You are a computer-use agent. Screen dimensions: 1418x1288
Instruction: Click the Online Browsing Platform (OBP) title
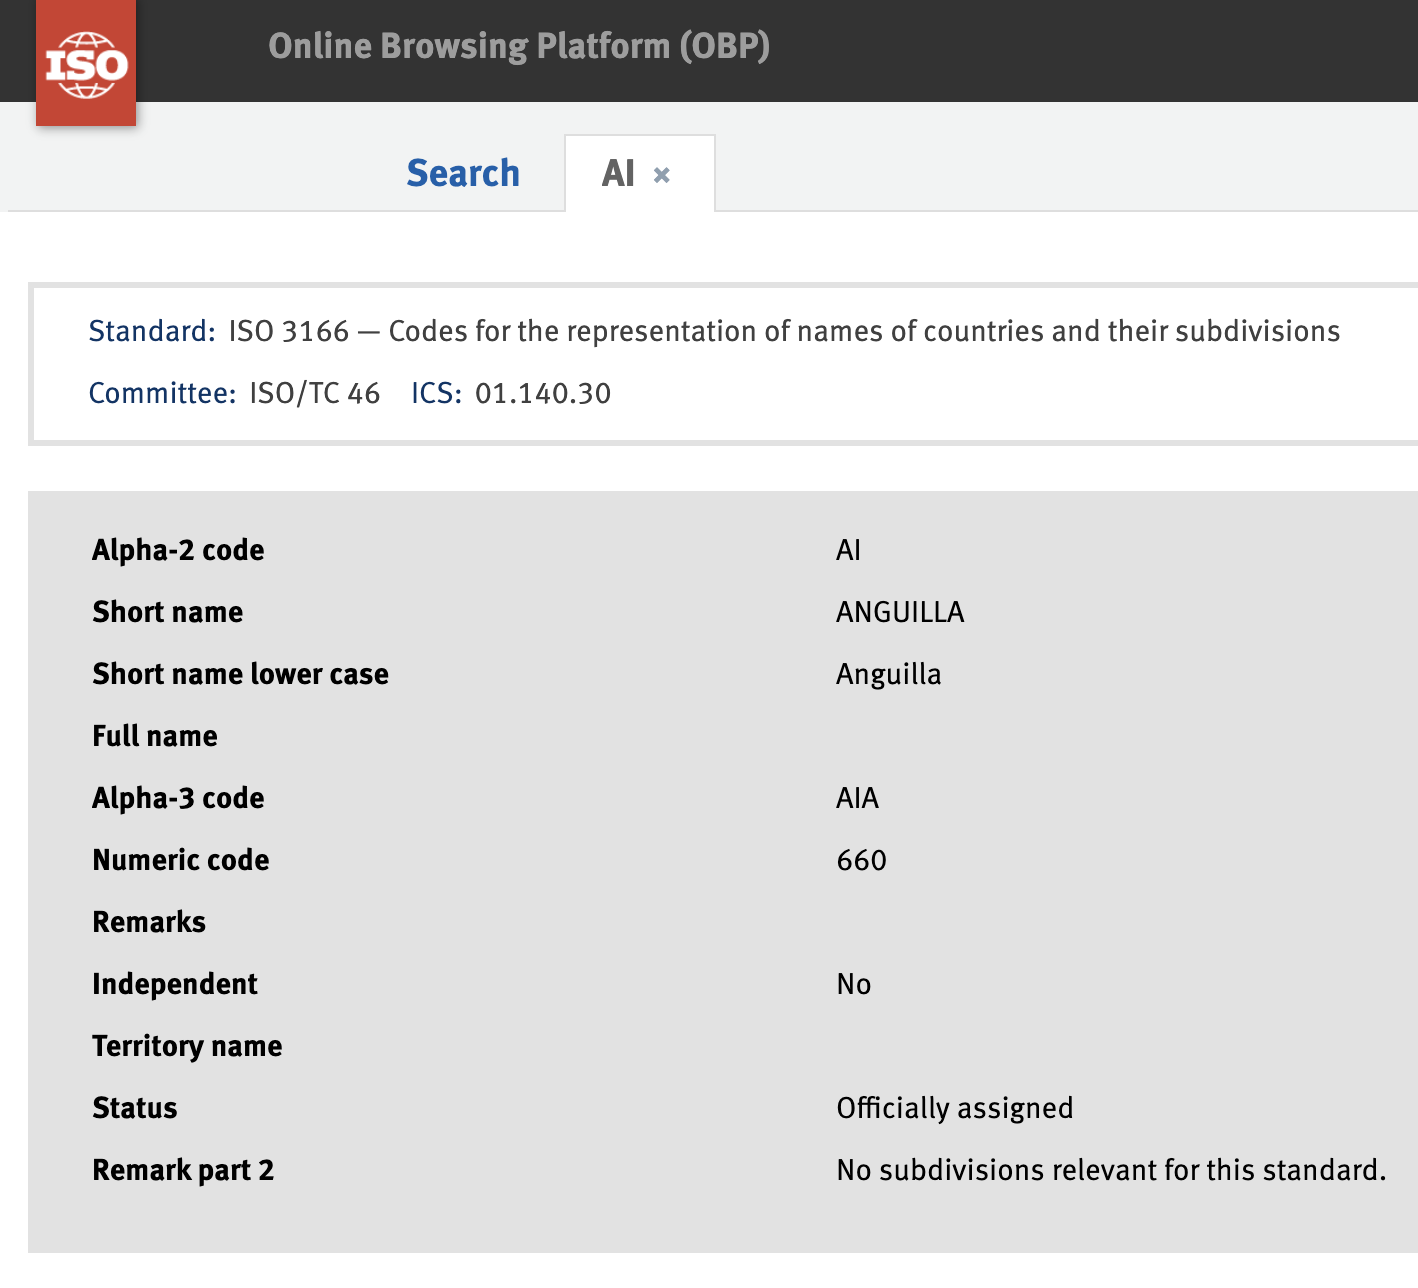[519, 46]
